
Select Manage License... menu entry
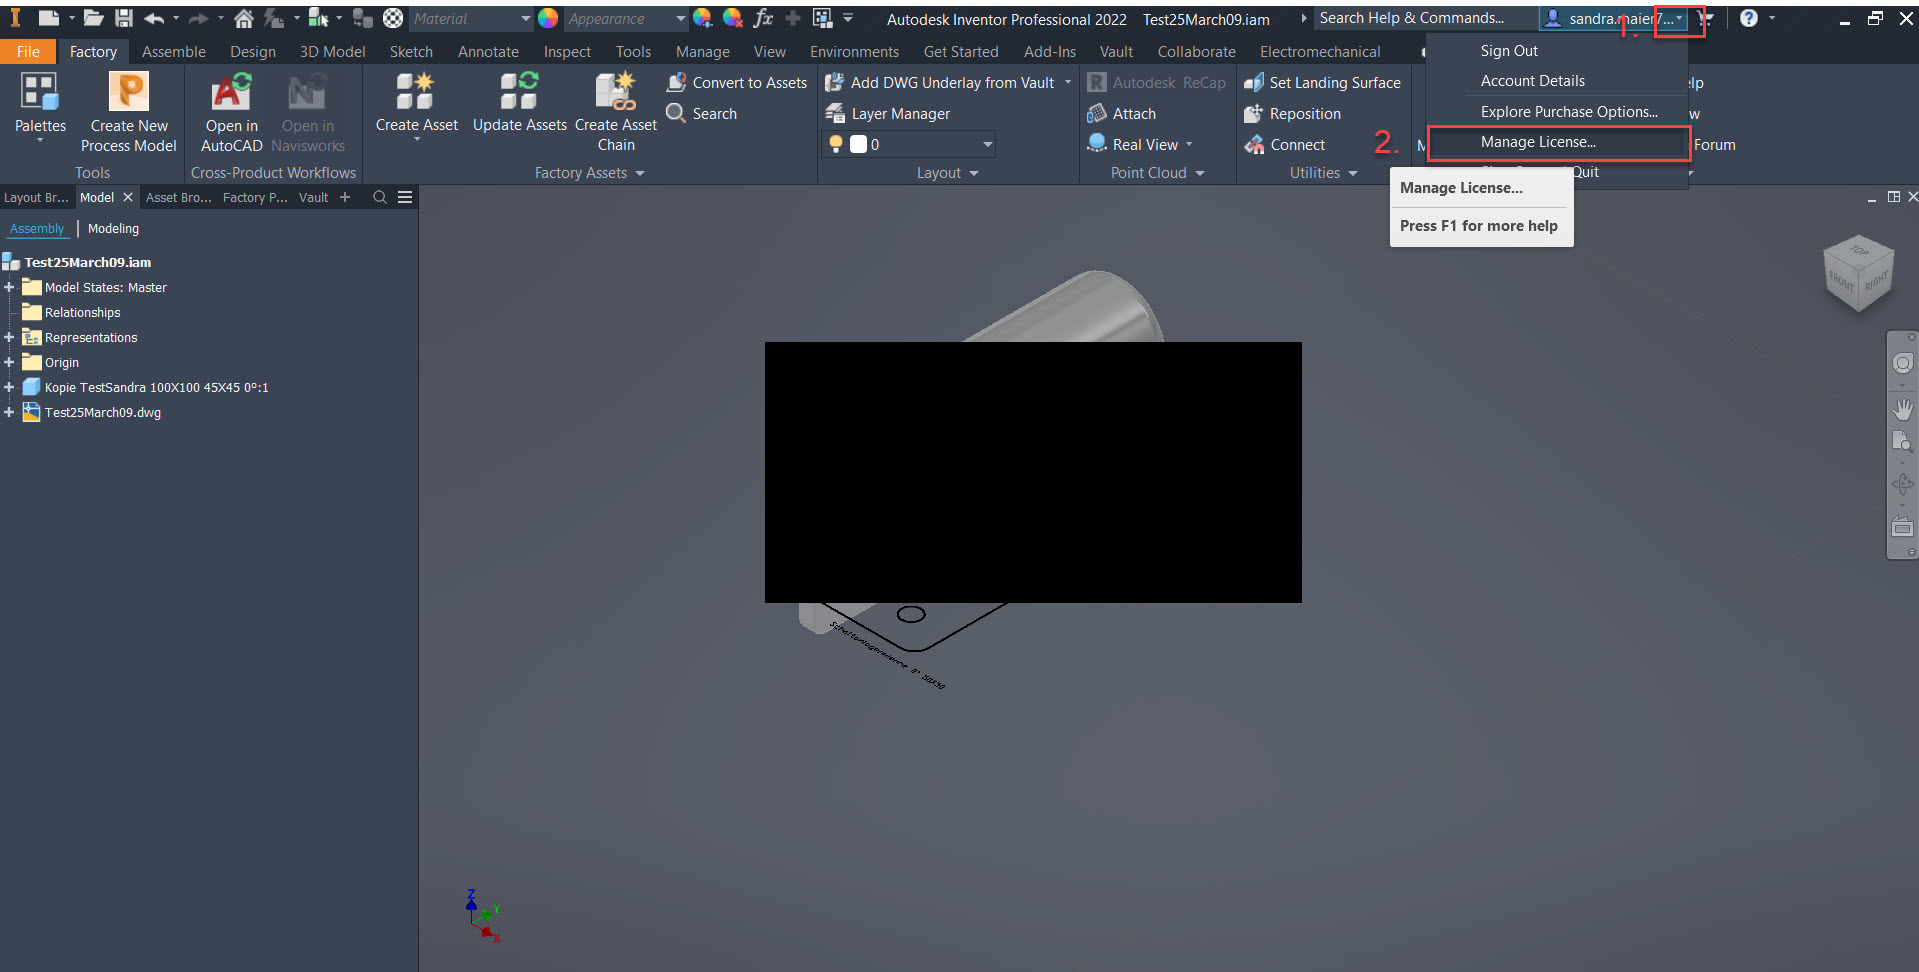click(1559, 142)
